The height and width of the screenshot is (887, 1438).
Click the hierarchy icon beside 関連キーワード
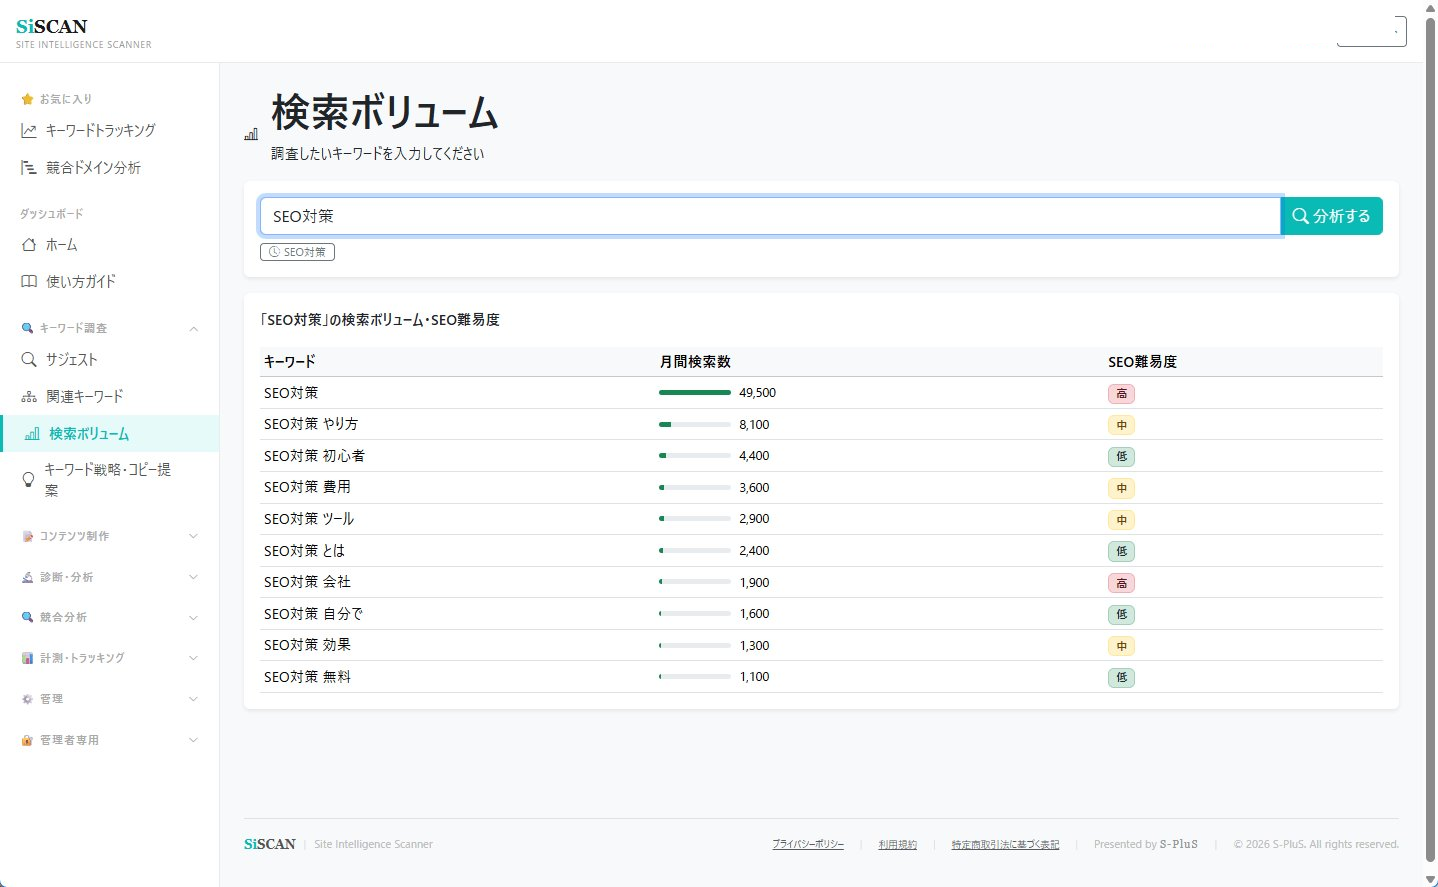click(x=29, y=397)
